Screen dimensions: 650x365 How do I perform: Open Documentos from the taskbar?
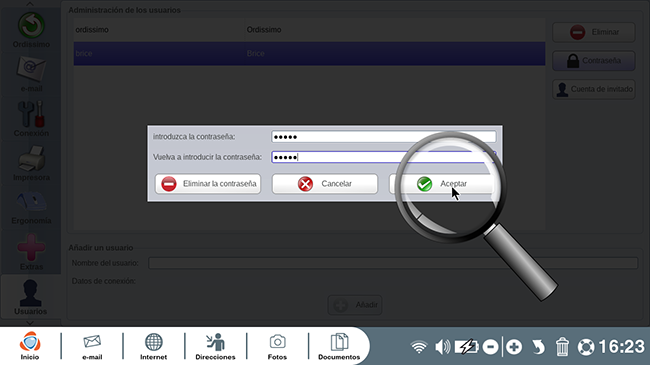(x=339, y=346)
